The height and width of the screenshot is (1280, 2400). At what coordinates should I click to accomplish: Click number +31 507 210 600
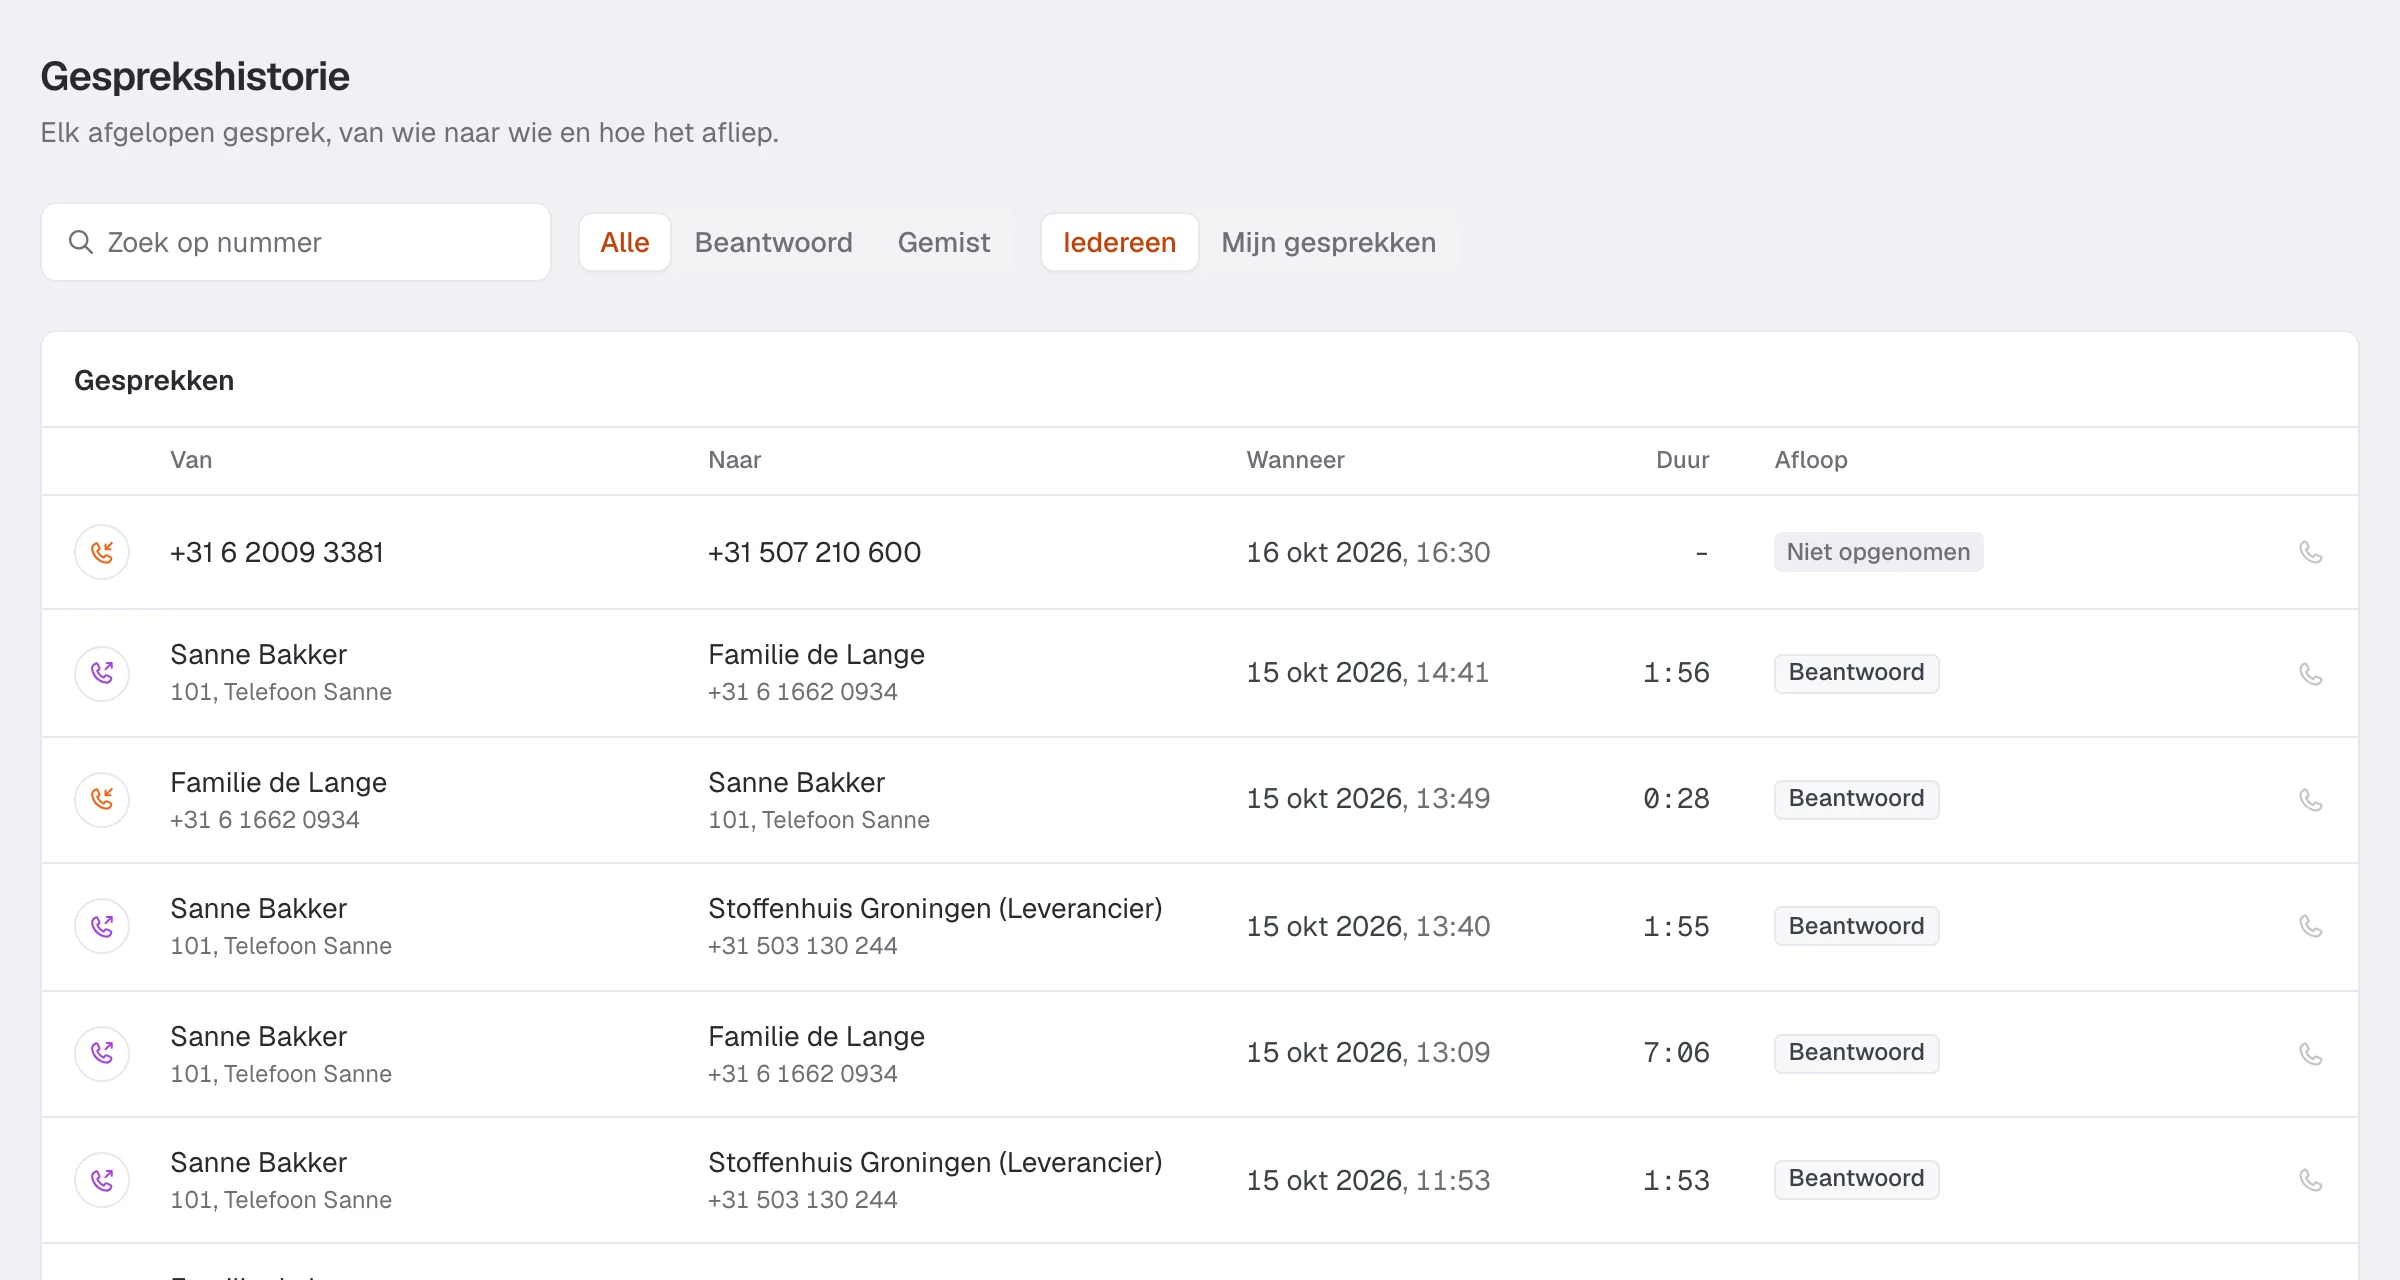coord(814,552)
